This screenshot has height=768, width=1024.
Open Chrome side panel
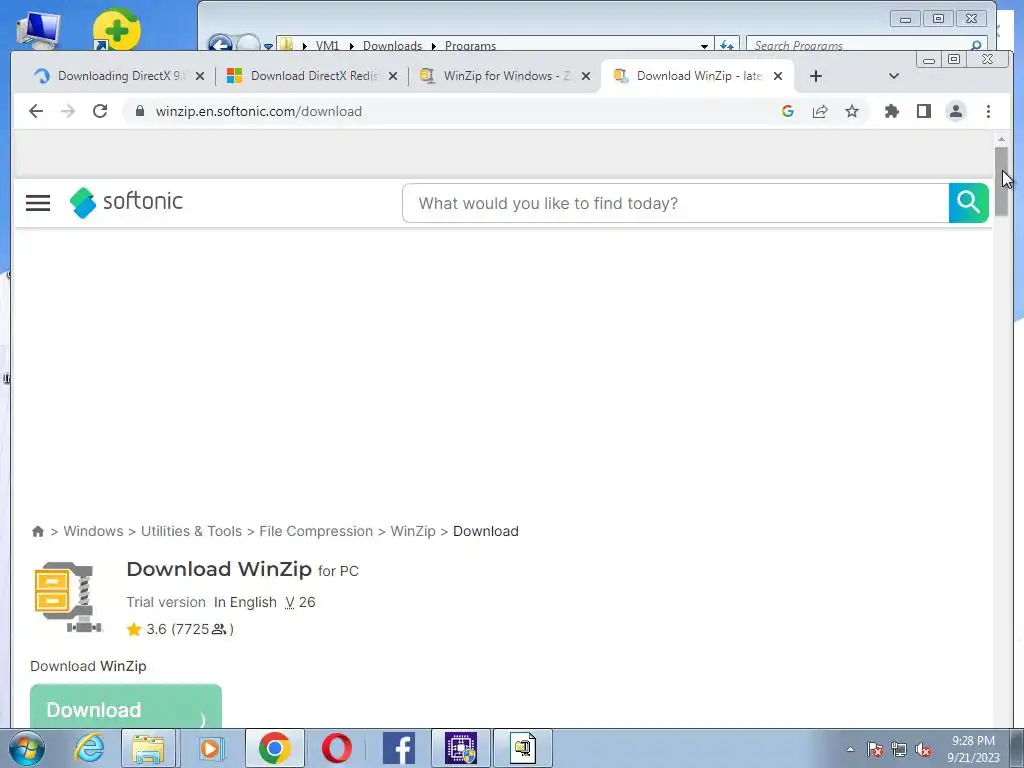(923, 111)
